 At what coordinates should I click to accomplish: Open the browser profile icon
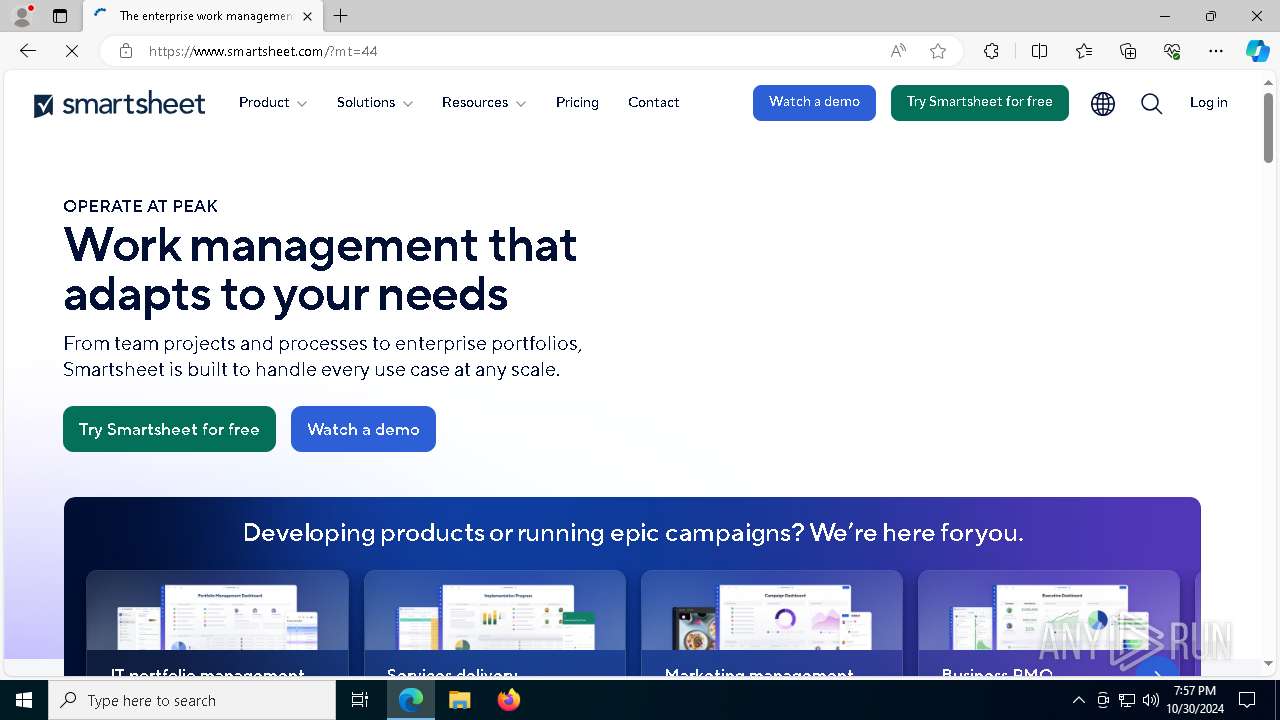pyautogui.click(x=22, y=16)
